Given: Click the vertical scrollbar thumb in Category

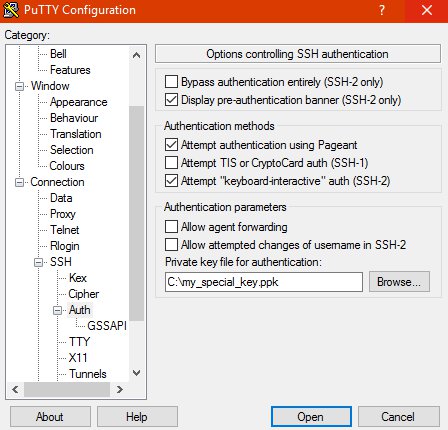Looking at the screenshot, I should (136, 213).
